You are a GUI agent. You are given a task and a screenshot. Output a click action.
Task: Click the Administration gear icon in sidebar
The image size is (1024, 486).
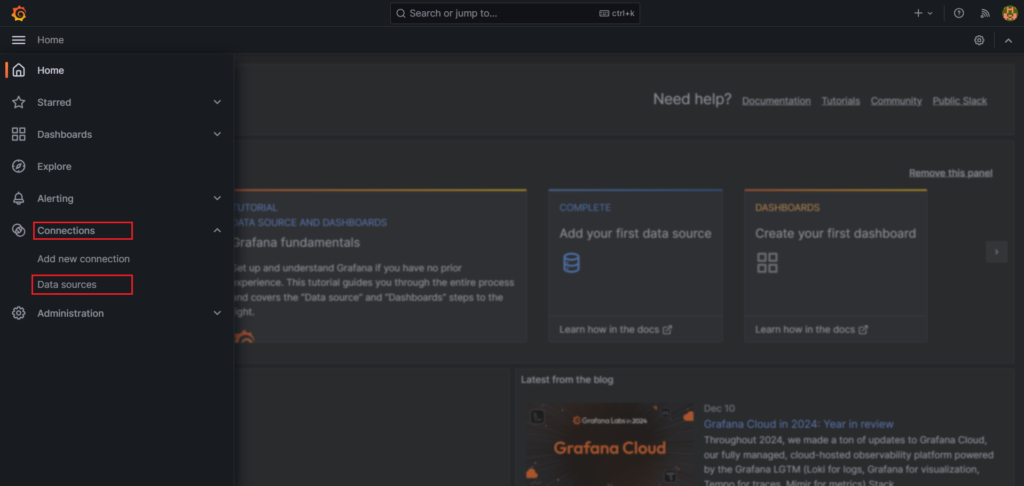[x=19, y=313]
